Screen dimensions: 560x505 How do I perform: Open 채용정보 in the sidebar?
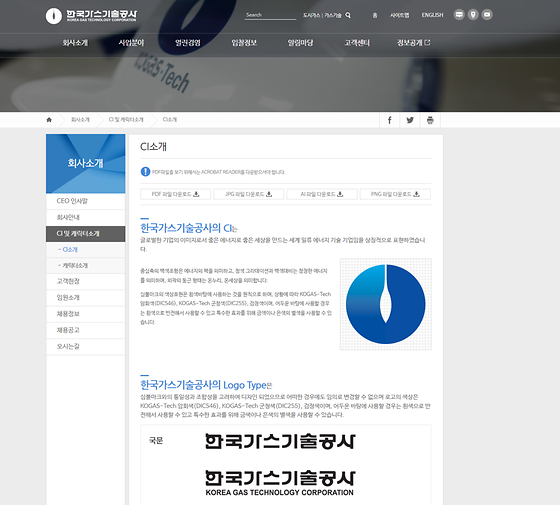86,314
